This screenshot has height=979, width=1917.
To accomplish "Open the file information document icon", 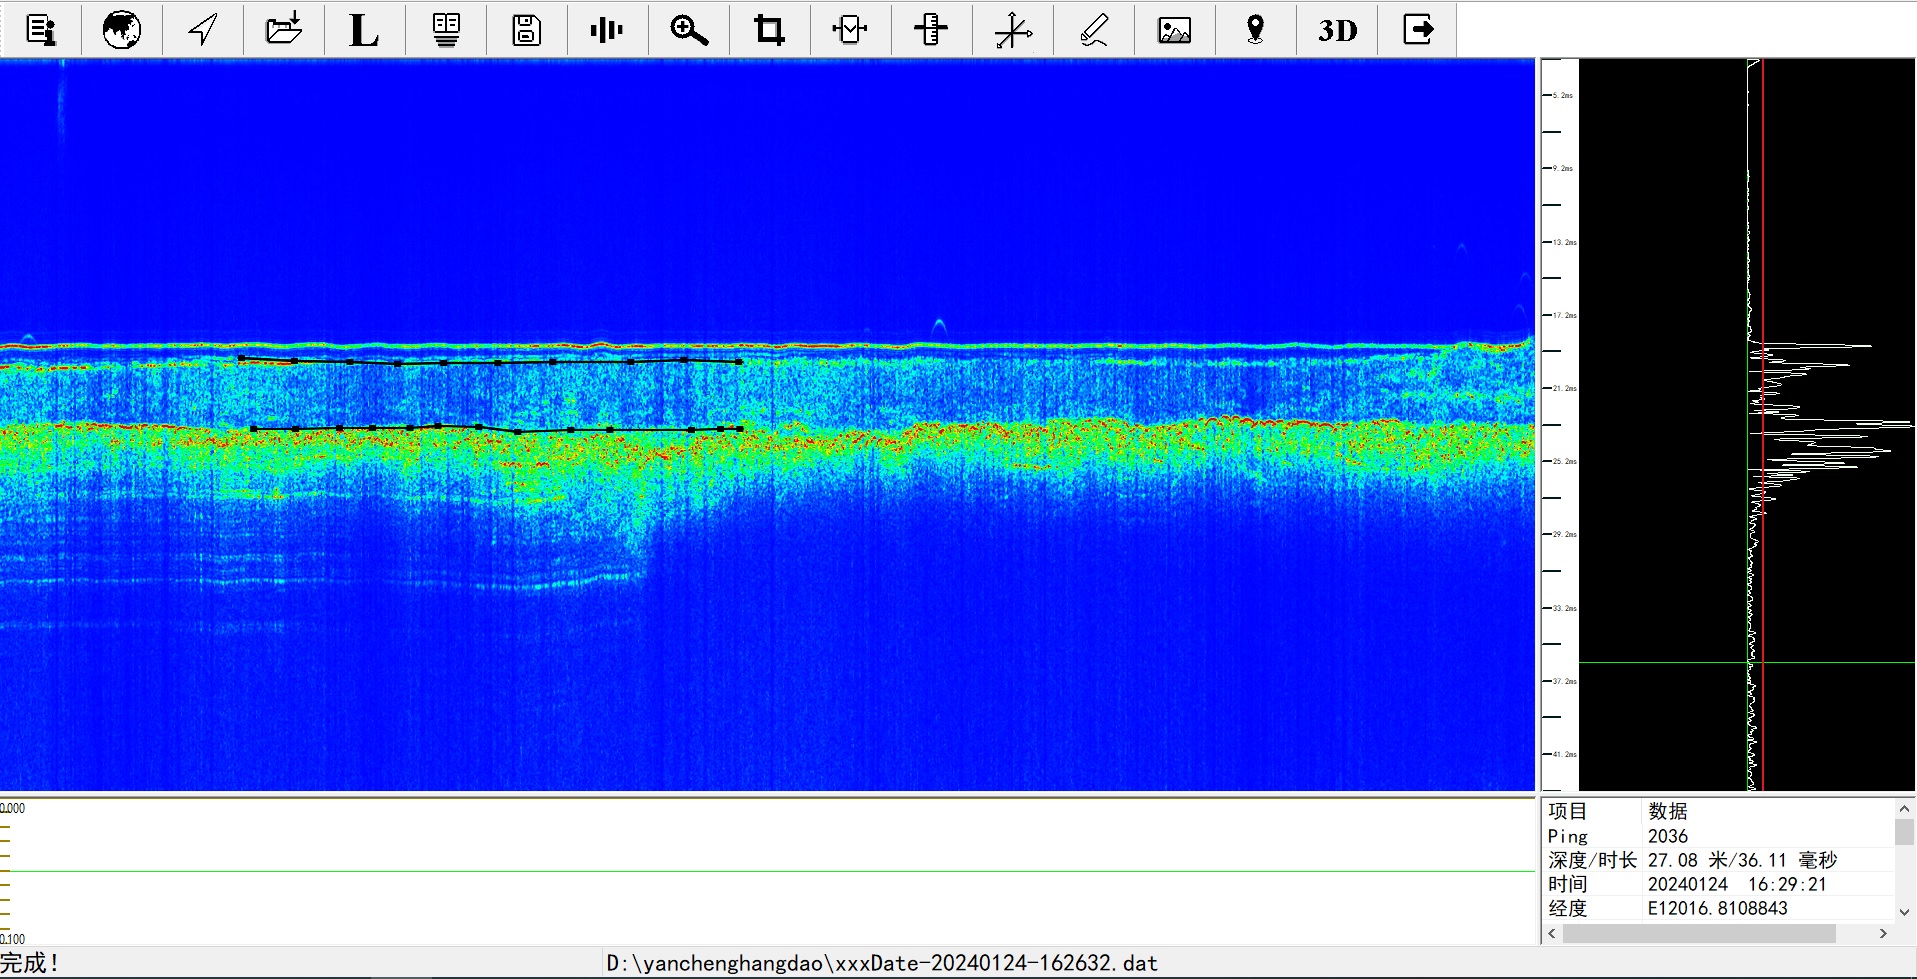I will coord(41,30).
